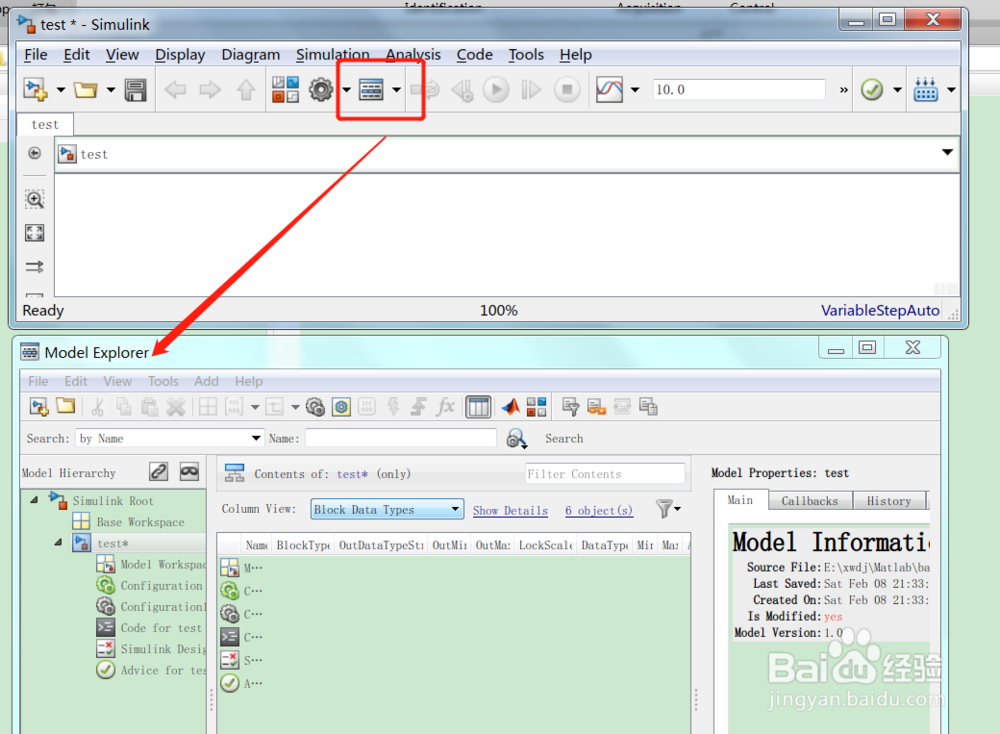Click the BlockType column header
This screenshot has height=734, width=1000.
[303, 545]
